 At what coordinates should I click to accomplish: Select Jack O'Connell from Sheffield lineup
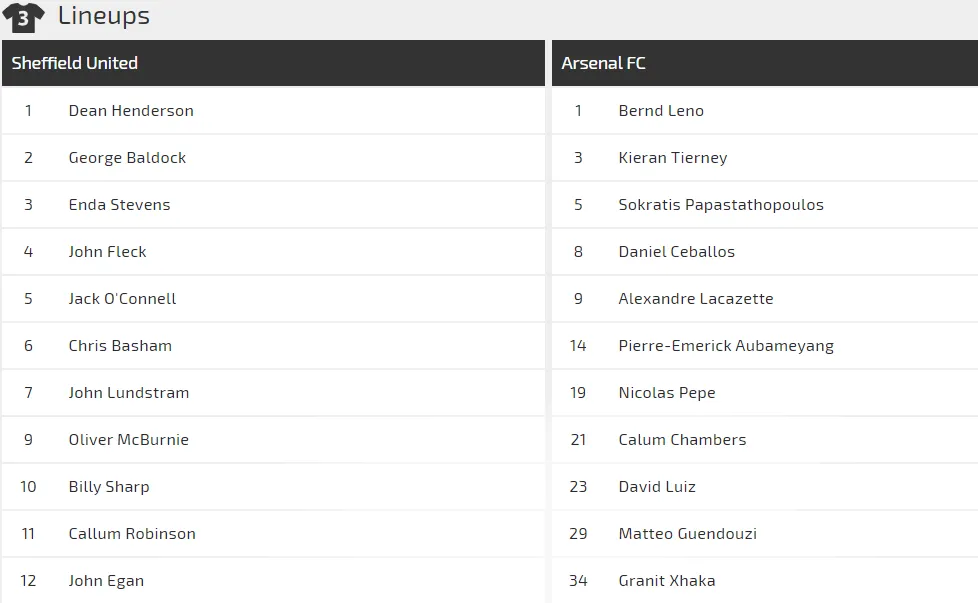pyautogui.click(x=122, y=299)
